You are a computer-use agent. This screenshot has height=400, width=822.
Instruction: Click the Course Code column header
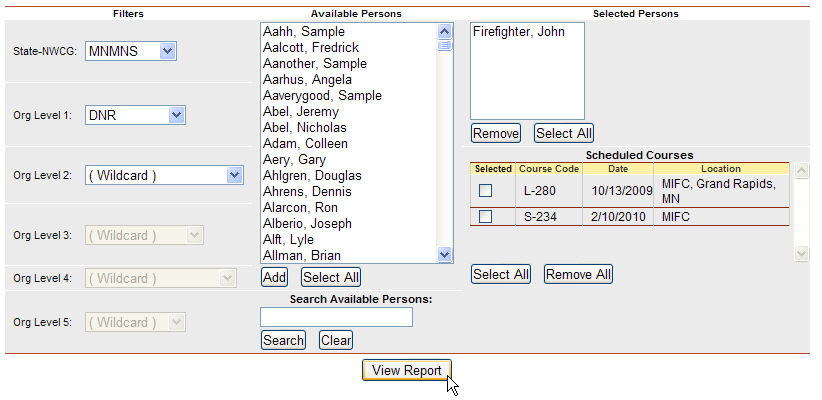(549, 169)
